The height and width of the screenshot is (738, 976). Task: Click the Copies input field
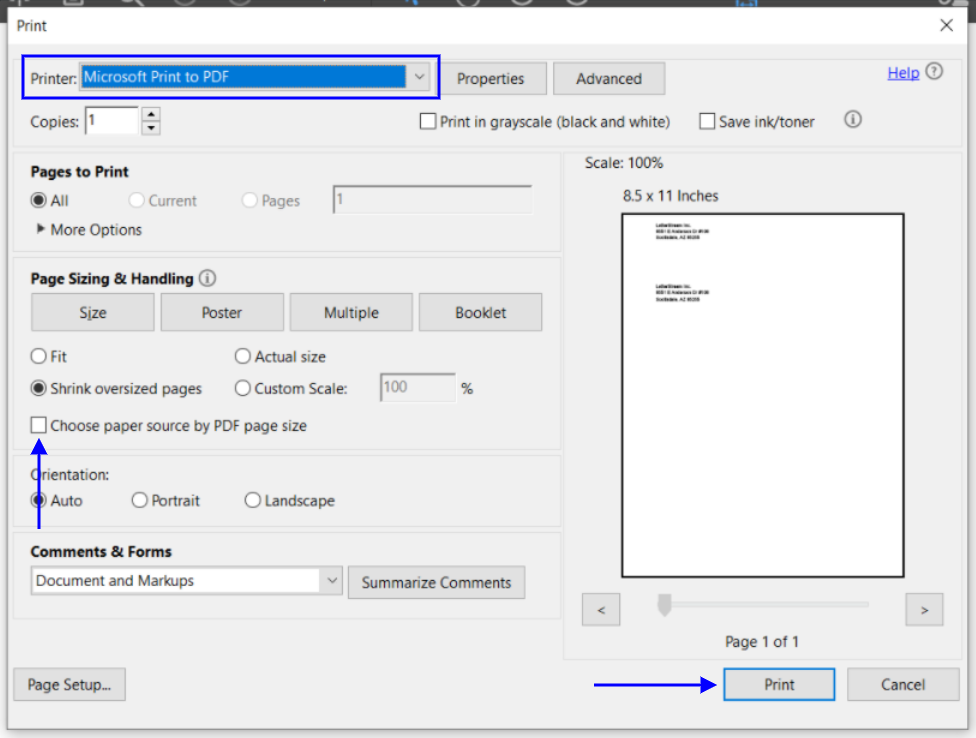click(x=111, y=121)
